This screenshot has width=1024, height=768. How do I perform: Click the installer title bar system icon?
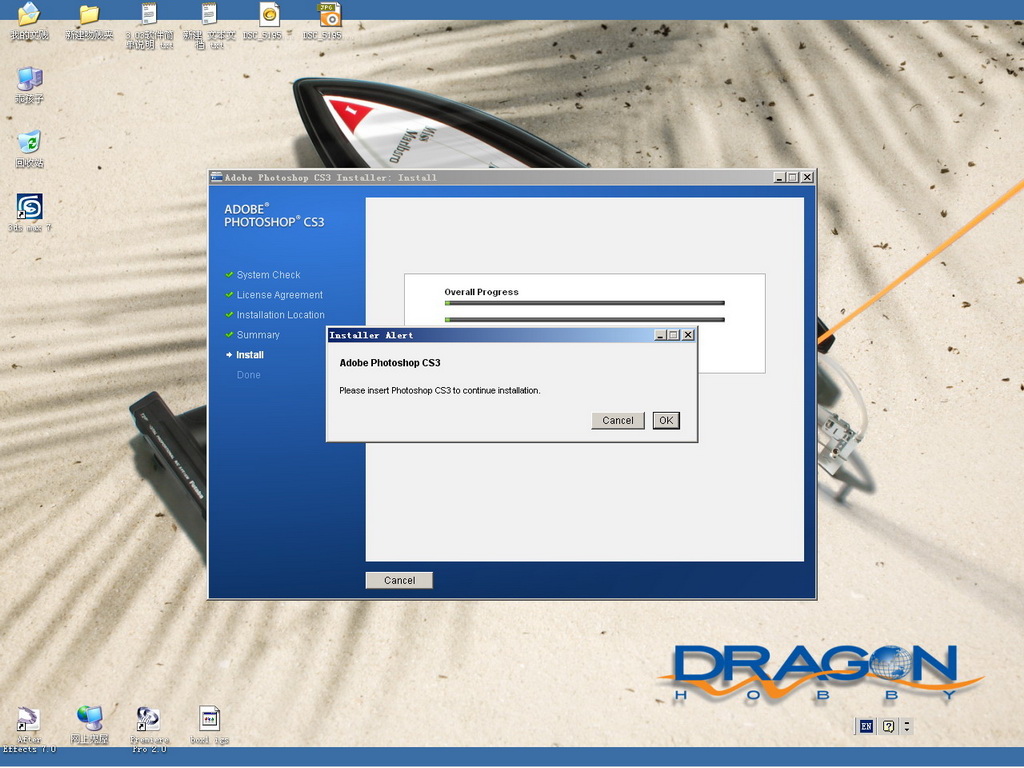(x=216, y=177)
